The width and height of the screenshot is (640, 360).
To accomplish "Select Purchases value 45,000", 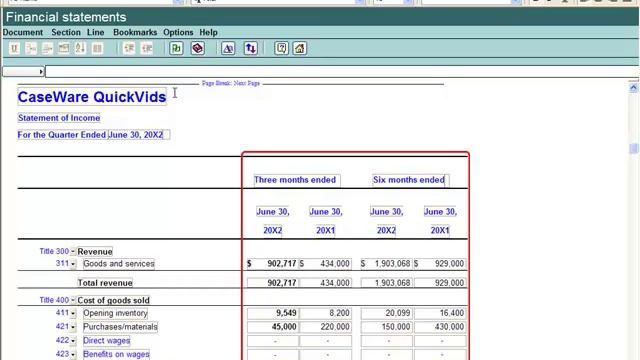I will coord(272,327).
